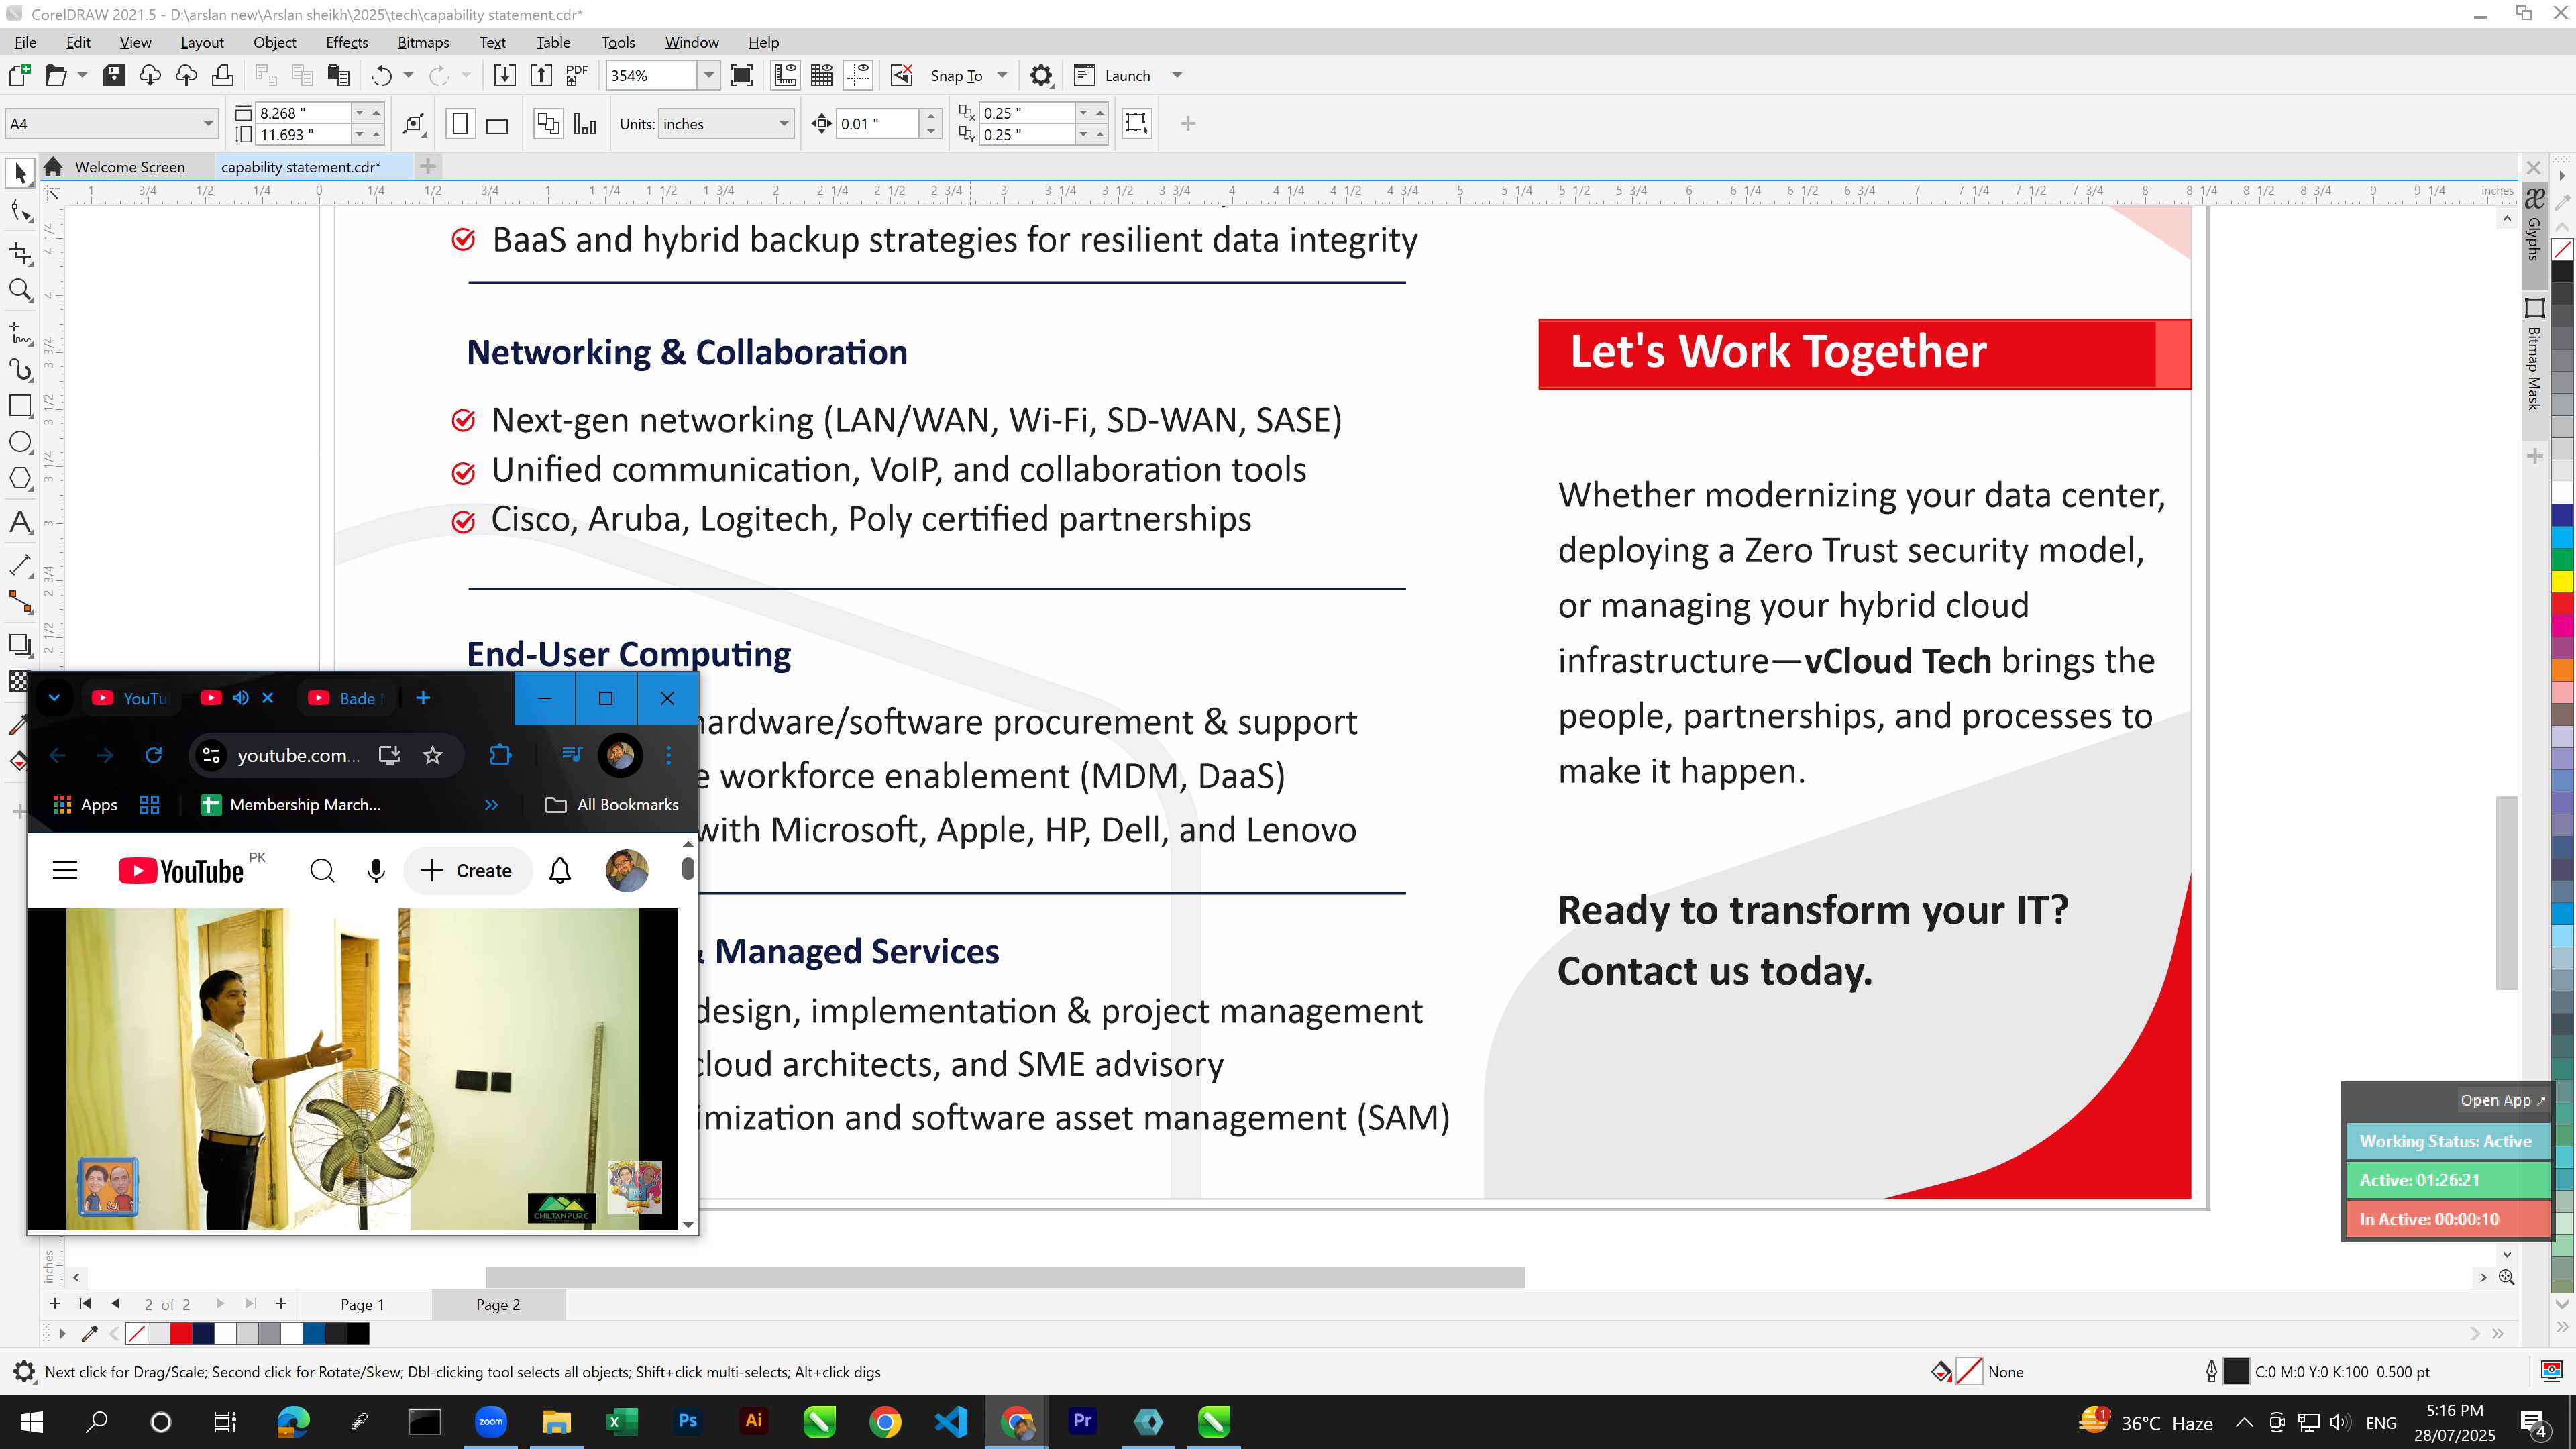Click the Undo arrow icon
The height and width of the screenshot is (1449, 2576).
click(x=381, y=75)
